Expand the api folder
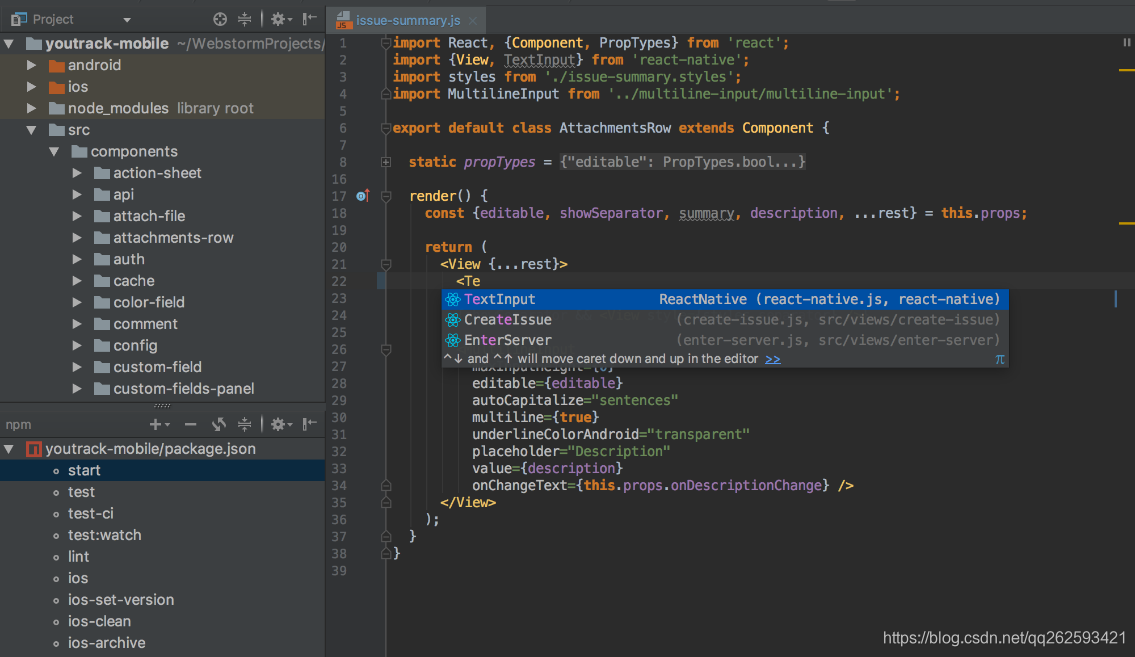Viewport: 1135px width, 657px height. coord(77,195)
